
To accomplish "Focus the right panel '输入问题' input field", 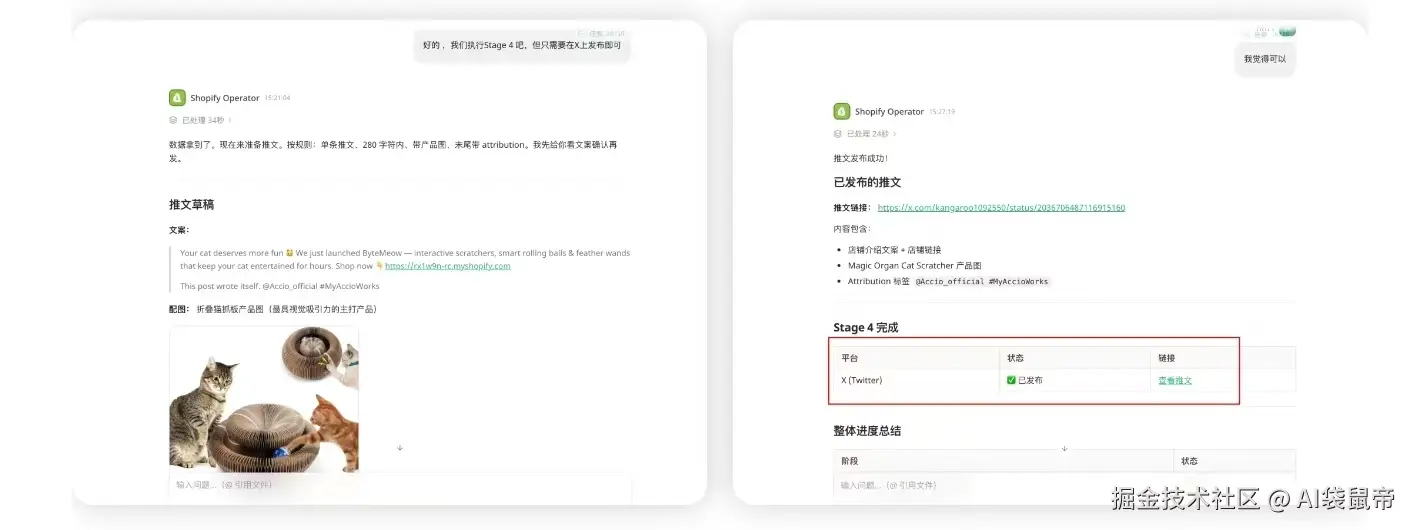I will 1064,485.
